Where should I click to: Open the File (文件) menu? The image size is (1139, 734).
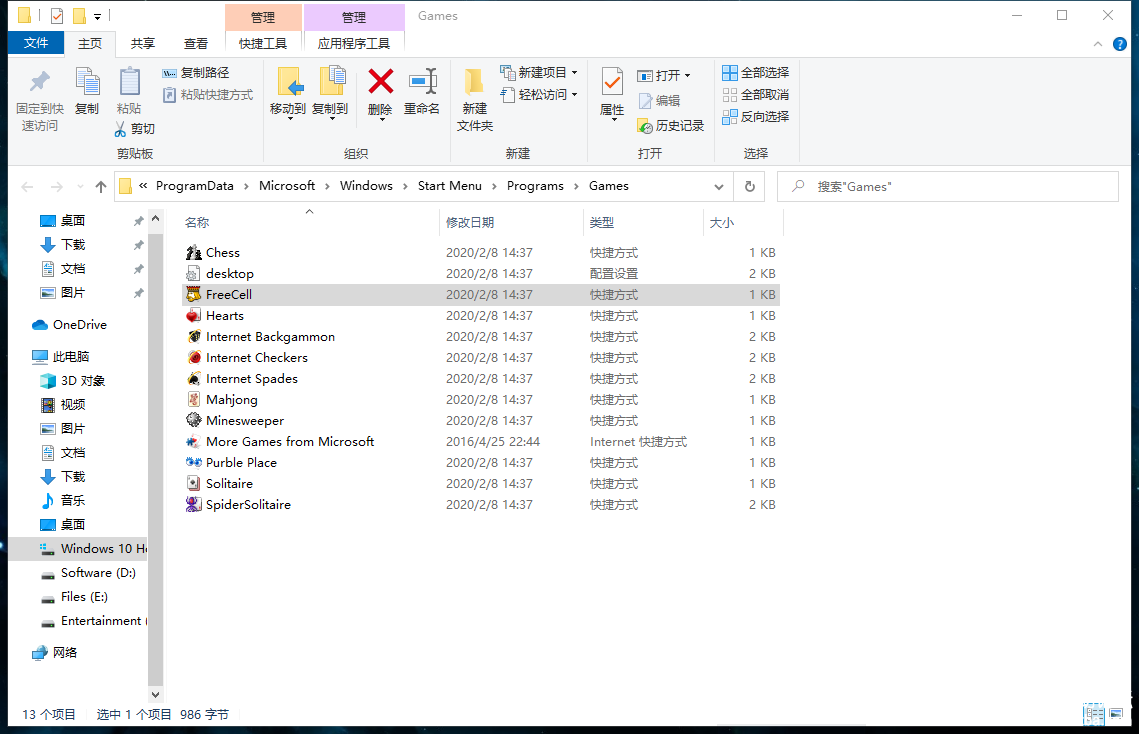(x=36, y=43)
